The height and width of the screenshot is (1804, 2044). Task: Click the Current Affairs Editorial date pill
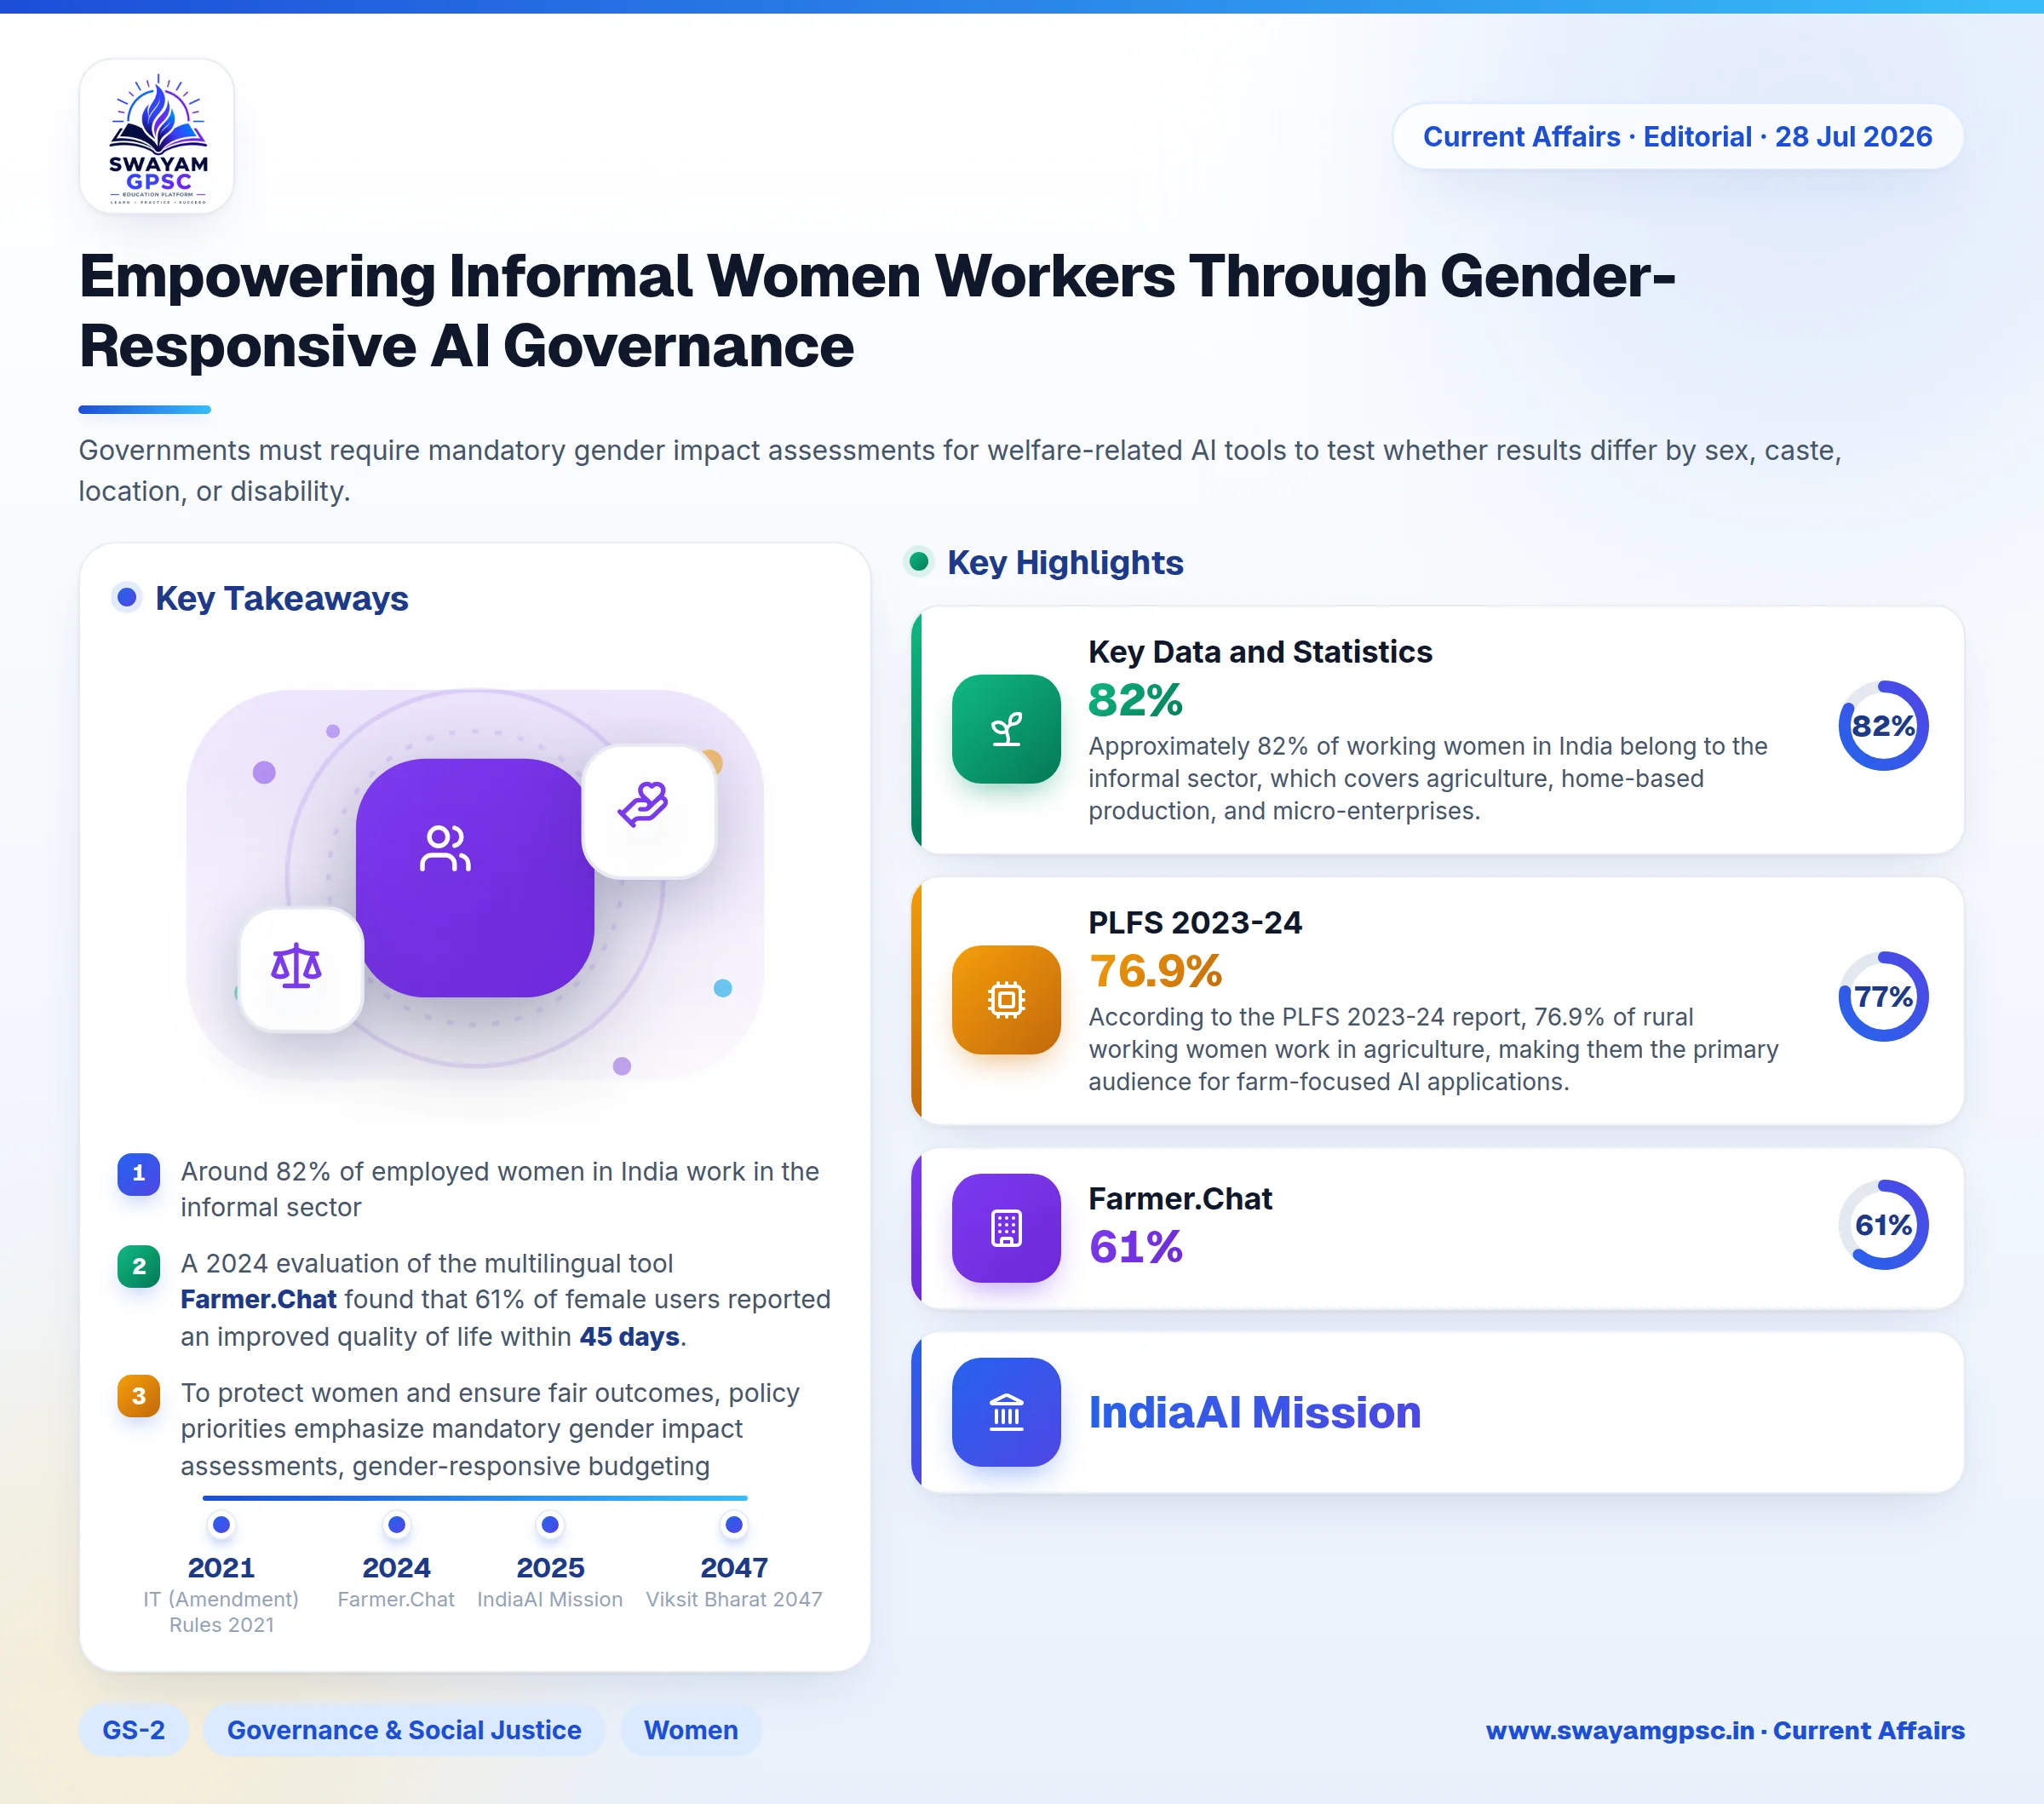pyautogui.click(x=1678, y=136)
